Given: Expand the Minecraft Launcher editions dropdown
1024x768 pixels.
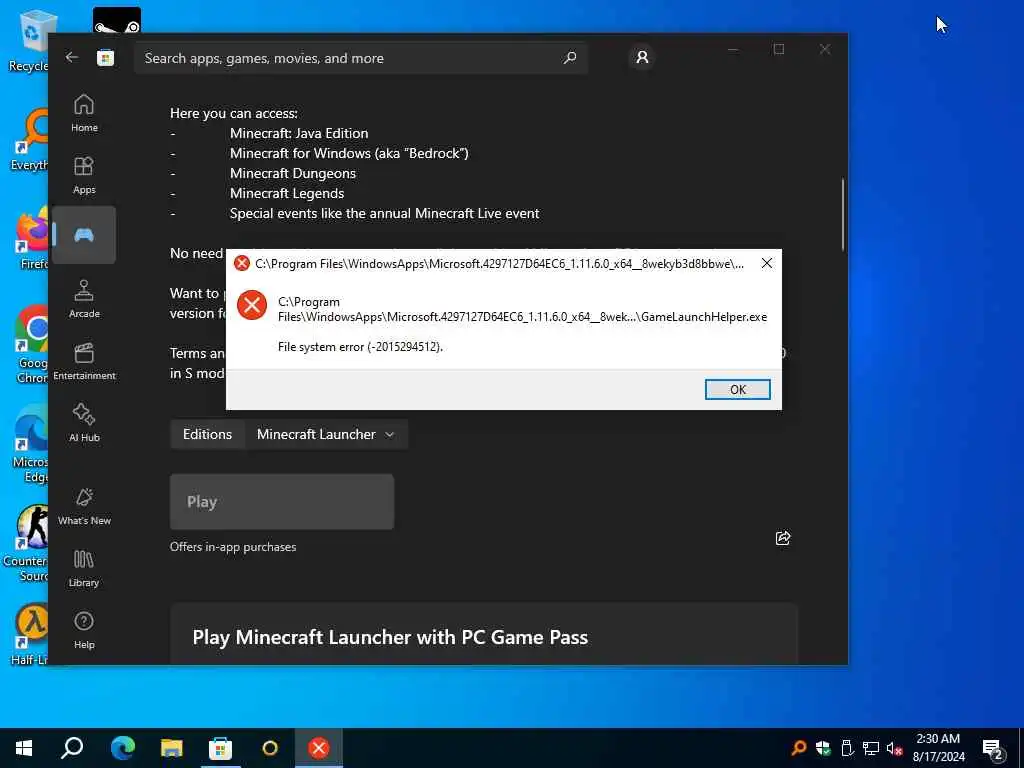Looking at the screenshot, I should tap(326, 434).
